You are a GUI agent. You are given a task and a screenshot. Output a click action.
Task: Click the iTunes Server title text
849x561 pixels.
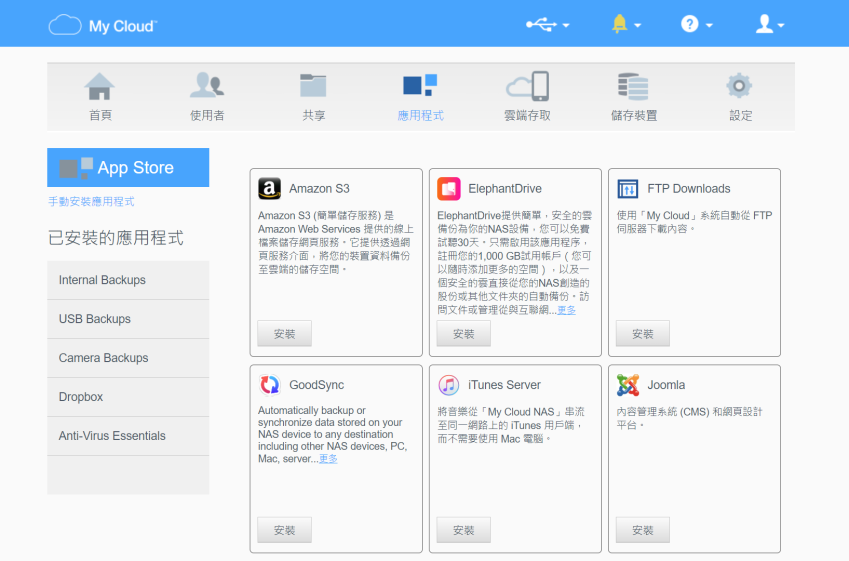click(x=504, y=385)
